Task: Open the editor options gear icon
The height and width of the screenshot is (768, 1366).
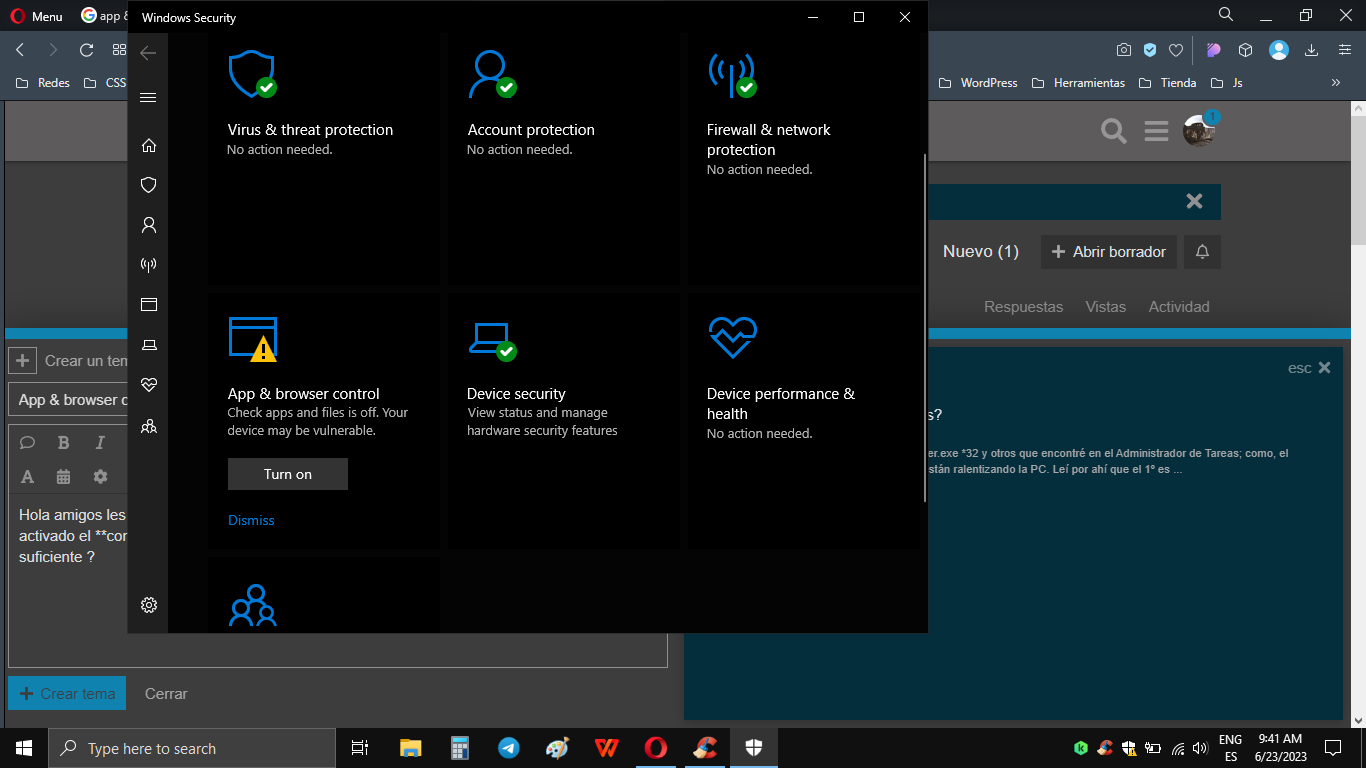Action: click(x=100, y=477)
